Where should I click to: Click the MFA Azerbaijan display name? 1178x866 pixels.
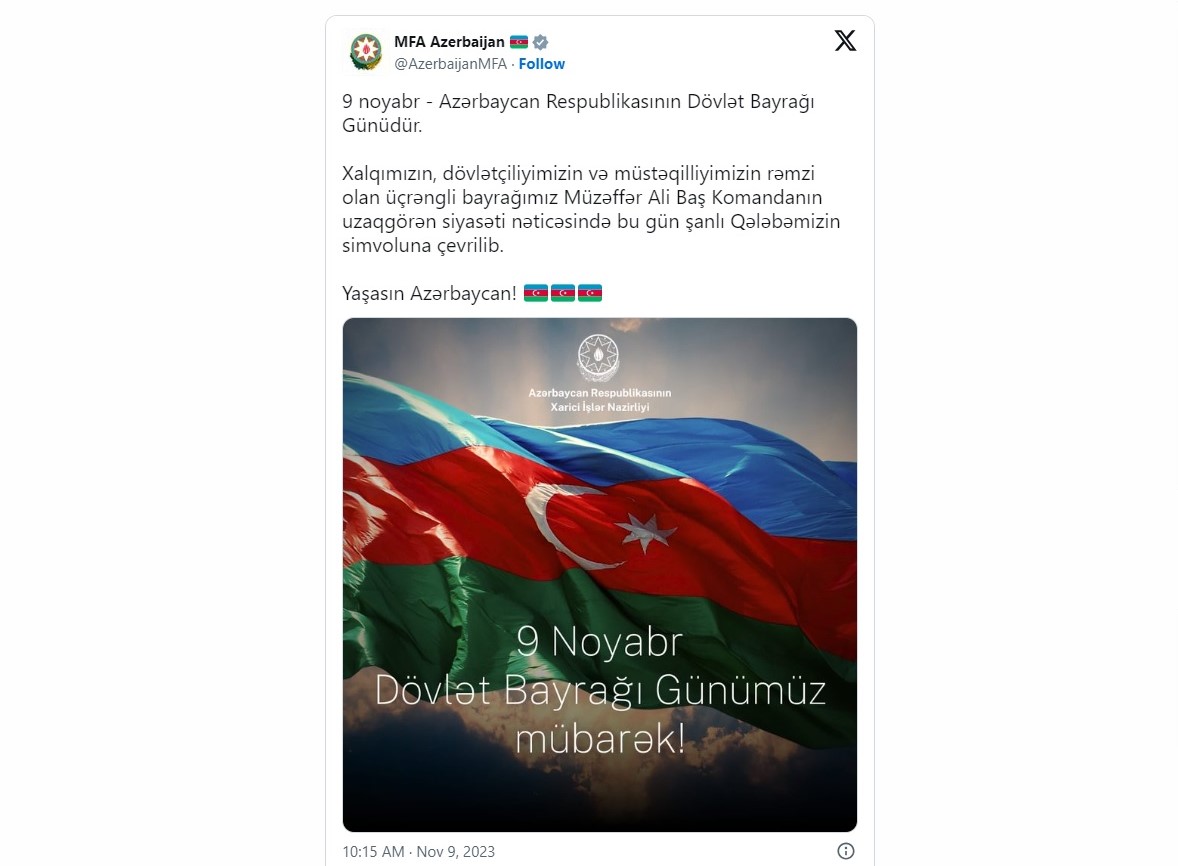[449, 41]
